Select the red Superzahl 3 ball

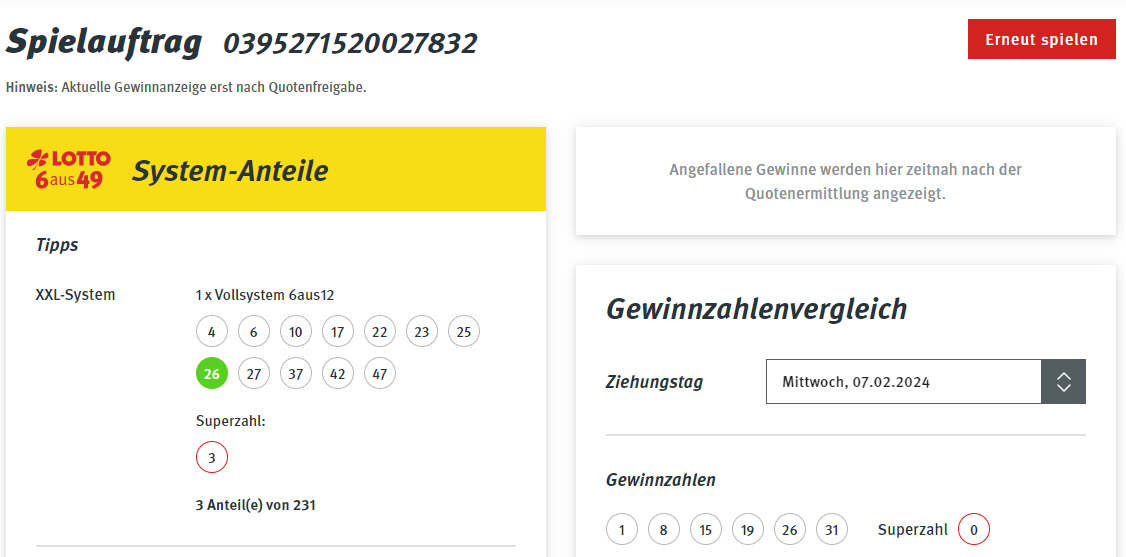click(212, 458)
